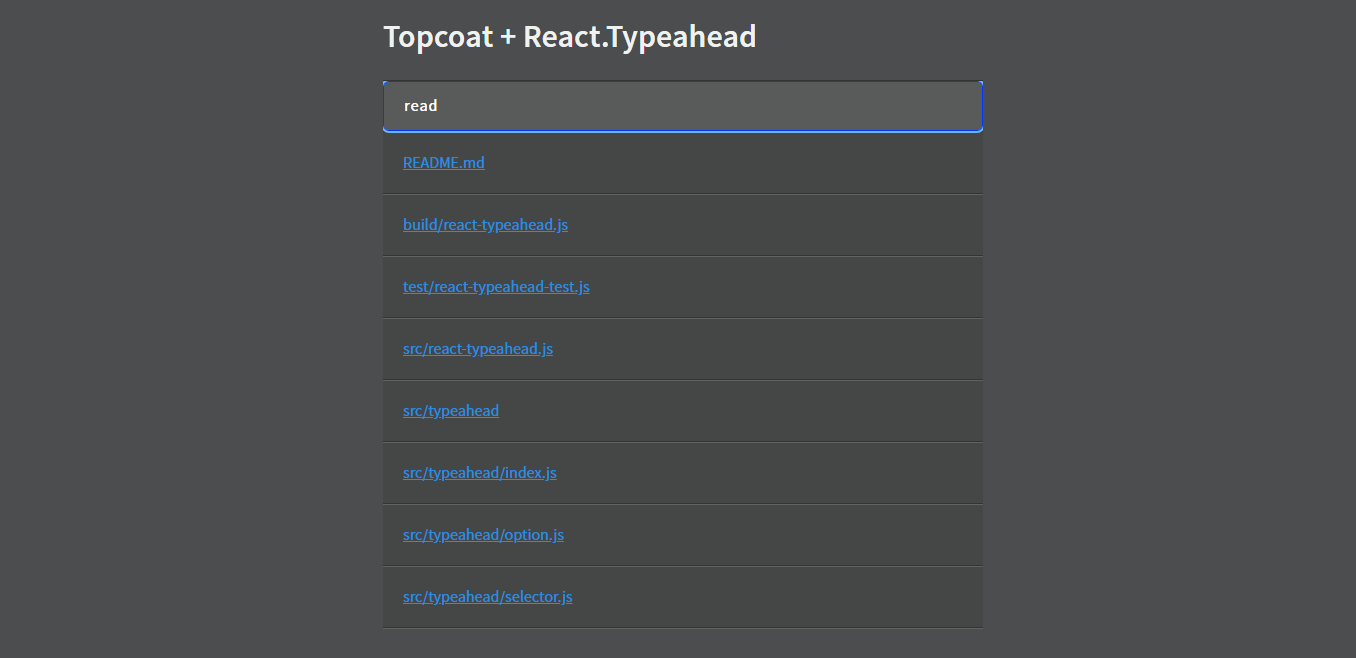Open the build/react-typeahead.js file link

point(485,224)
